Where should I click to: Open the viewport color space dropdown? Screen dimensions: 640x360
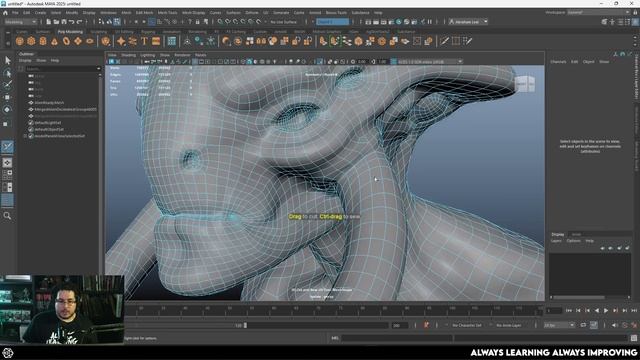point(430,62)
